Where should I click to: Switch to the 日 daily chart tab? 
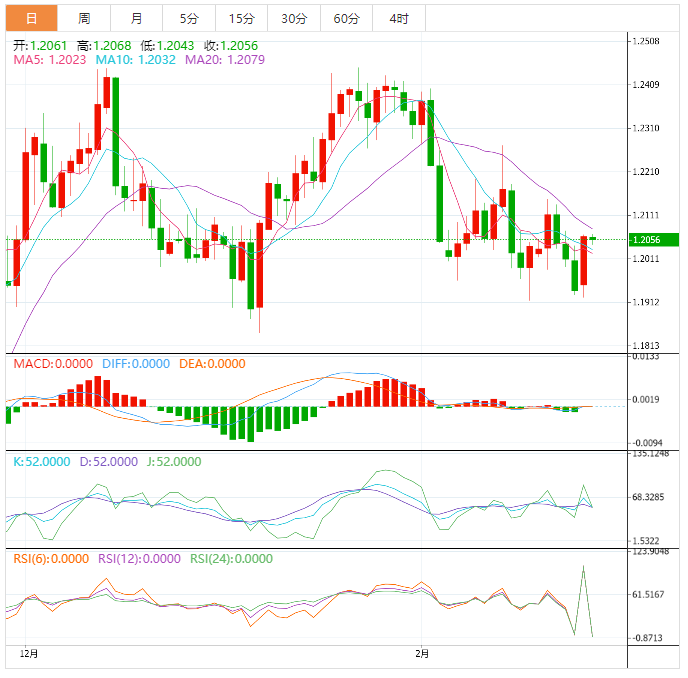point(32,18)
